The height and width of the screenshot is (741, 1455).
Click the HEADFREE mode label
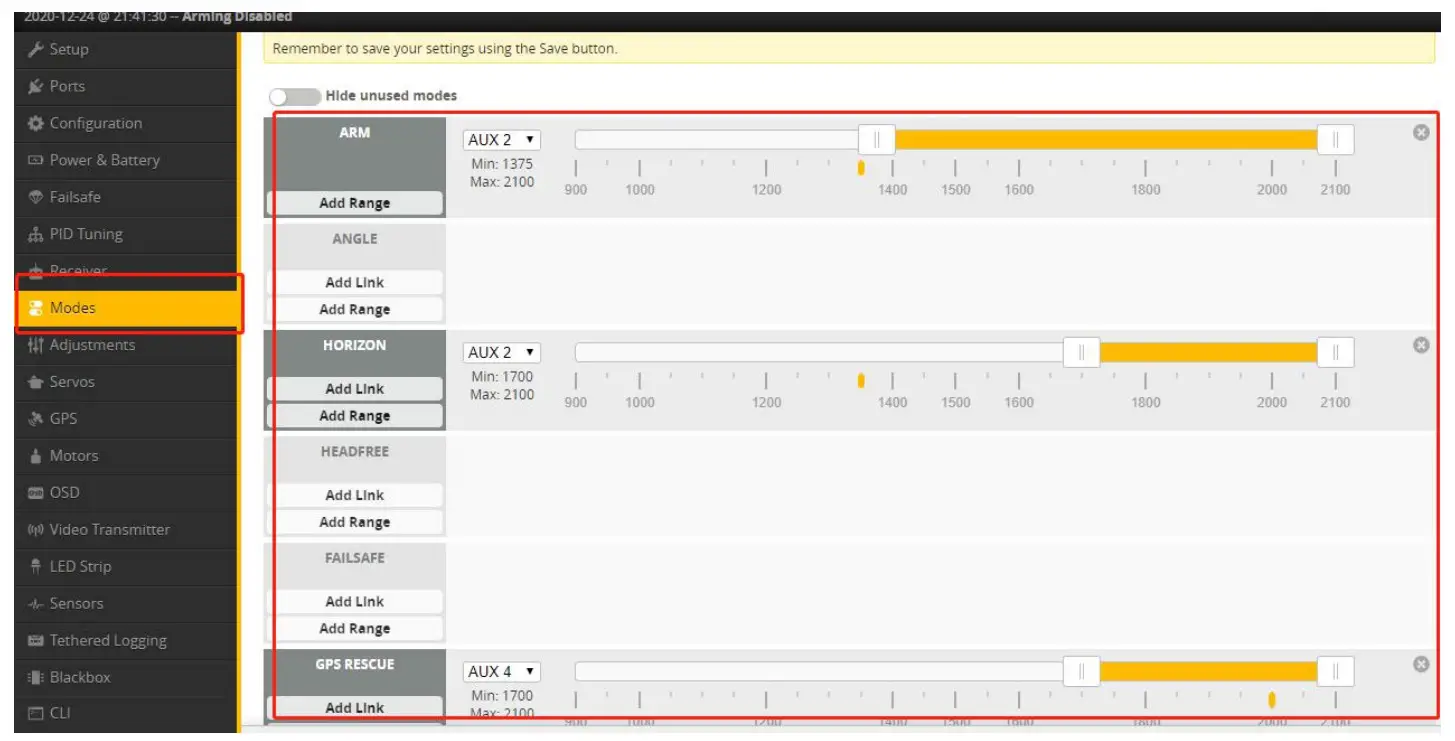(x=355, y=452)
